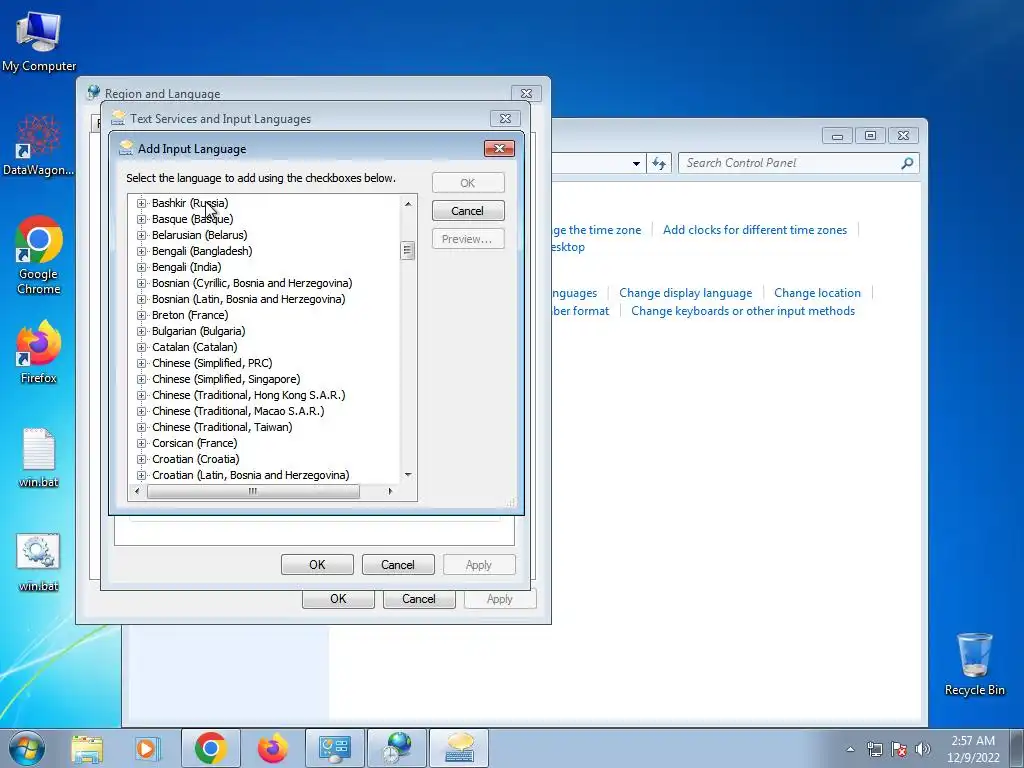Open DataWagon desktop shortcut
This screenshot has height=768, width=1024.
click(x=39, y=145)
